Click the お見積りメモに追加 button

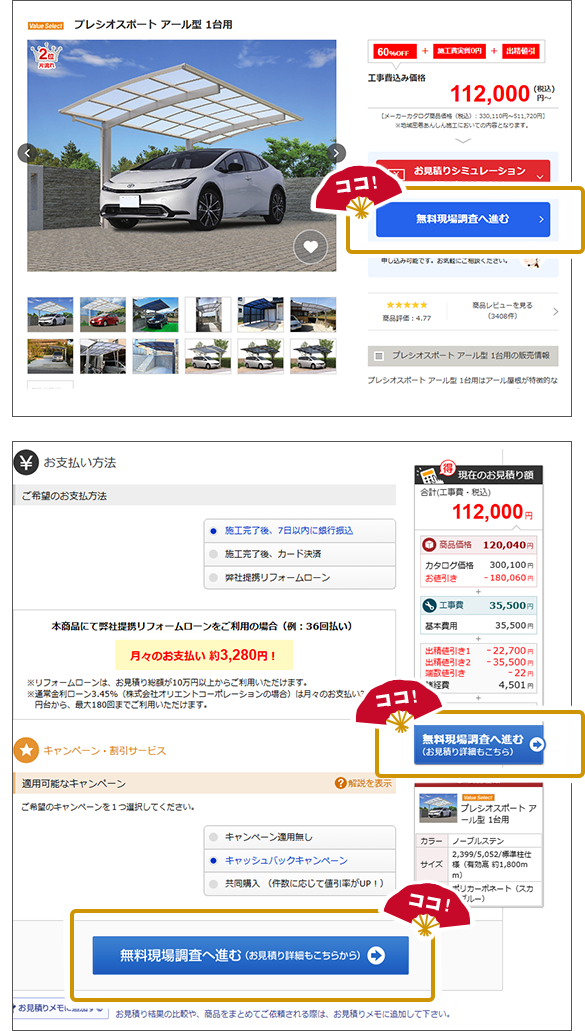coord(61,1007)
